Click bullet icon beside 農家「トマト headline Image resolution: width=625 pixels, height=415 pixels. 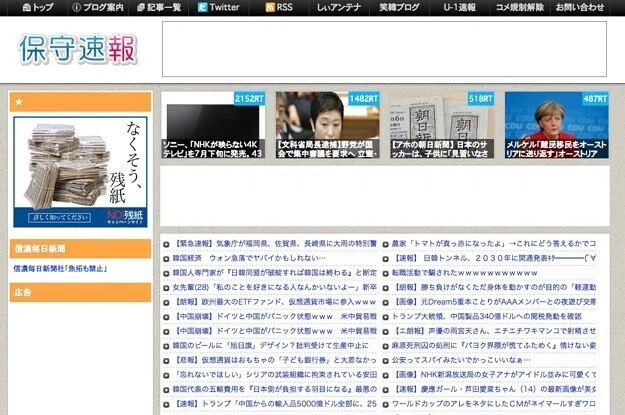(x=385, y=244)
